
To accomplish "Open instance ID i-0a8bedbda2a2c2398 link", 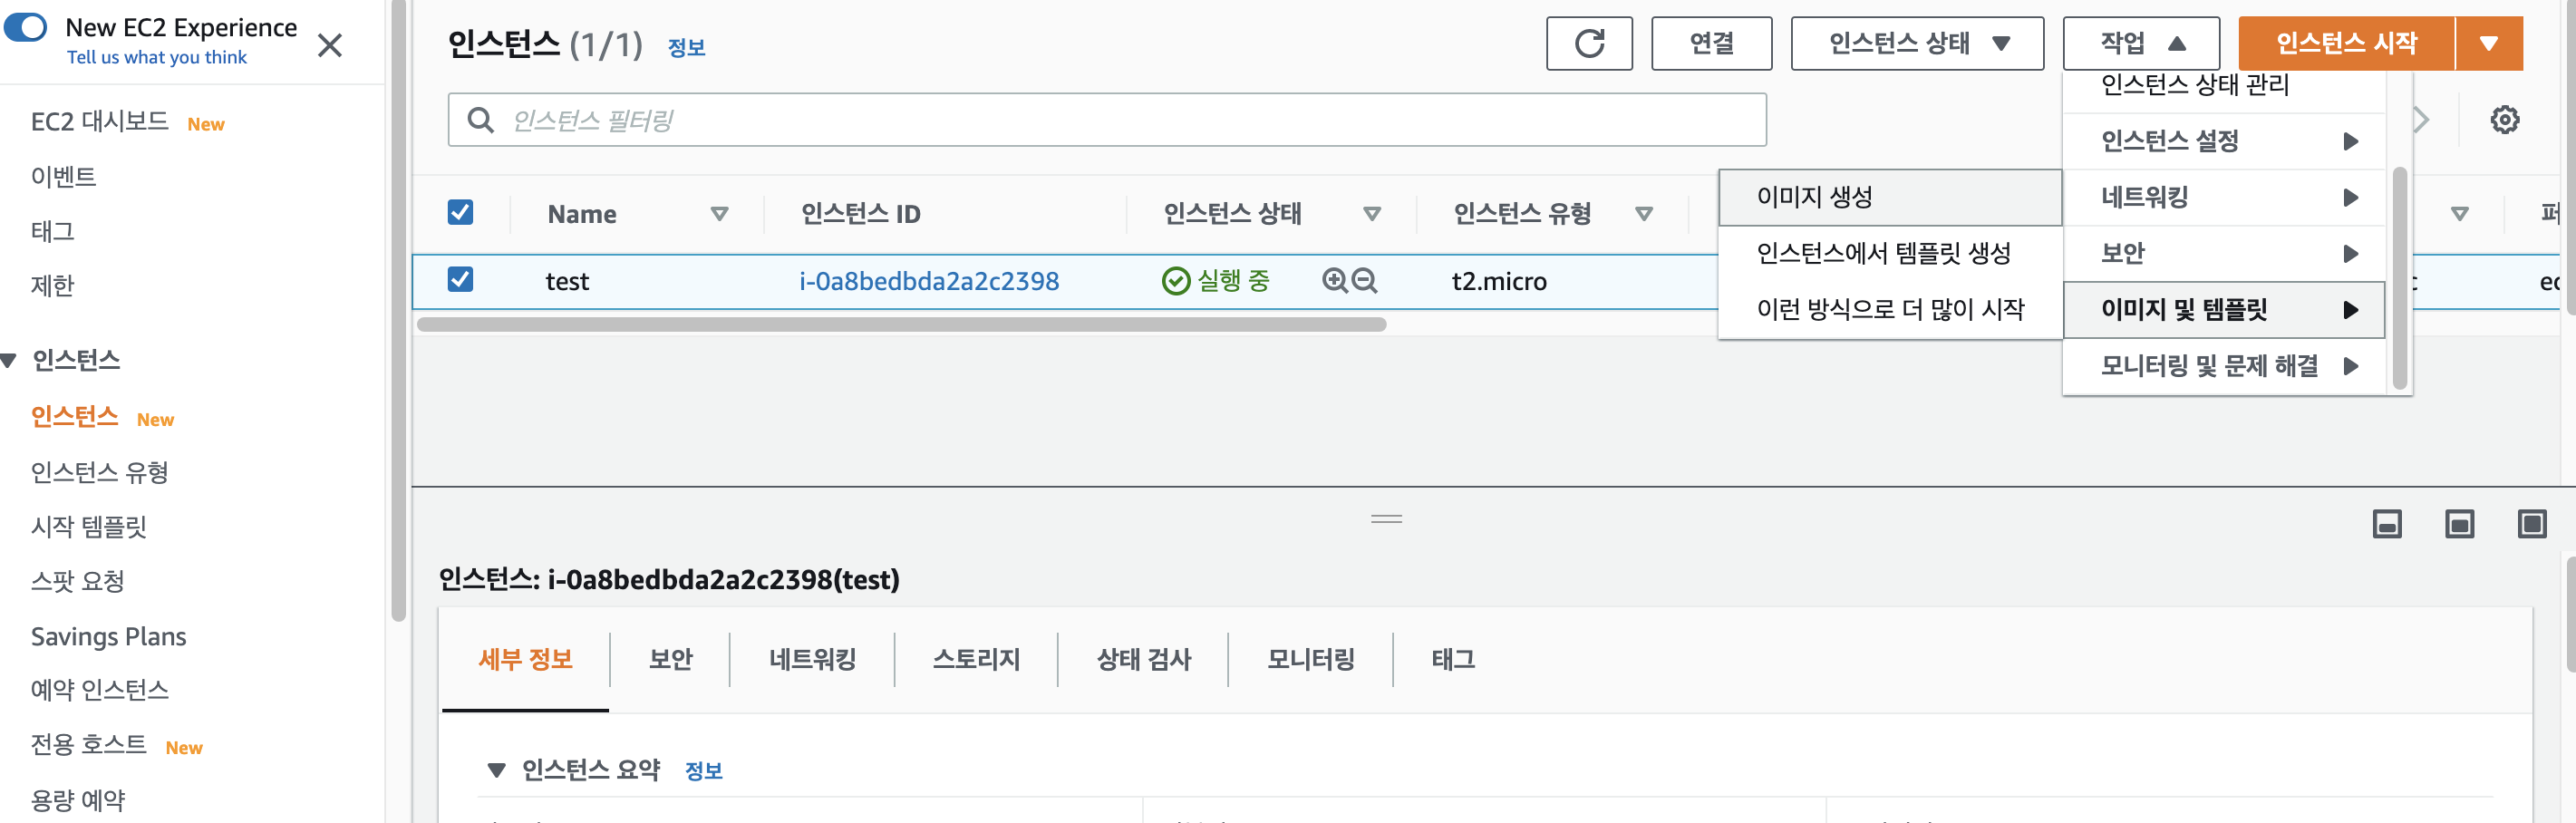I will 928,281.
